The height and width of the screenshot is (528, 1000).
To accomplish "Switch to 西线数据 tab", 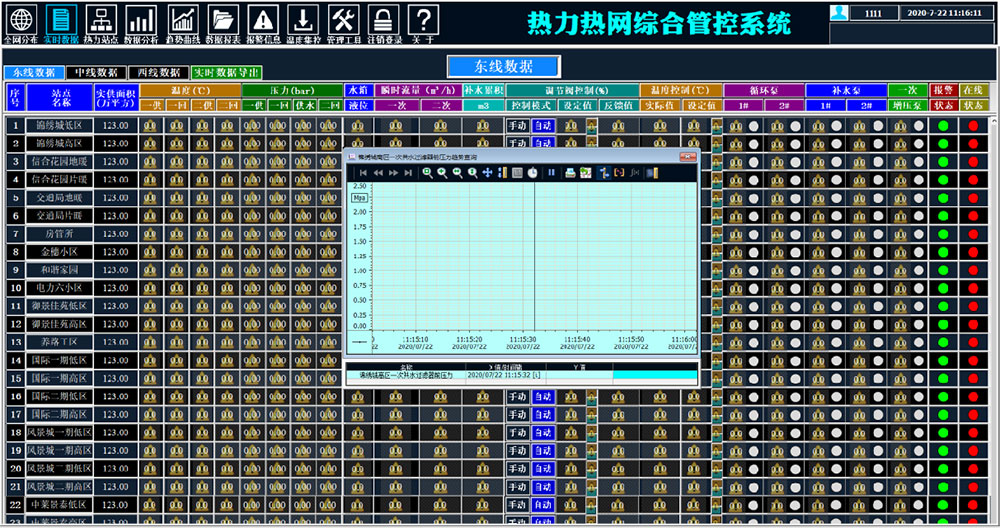I will 158,73.
